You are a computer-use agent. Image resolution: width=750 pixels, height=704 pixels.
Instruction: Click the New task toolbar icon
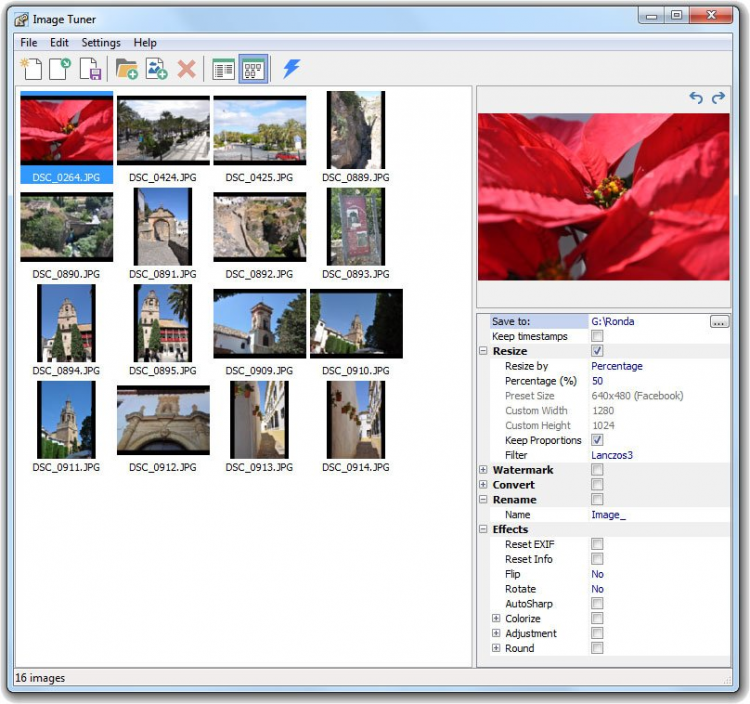coord(32,69)
